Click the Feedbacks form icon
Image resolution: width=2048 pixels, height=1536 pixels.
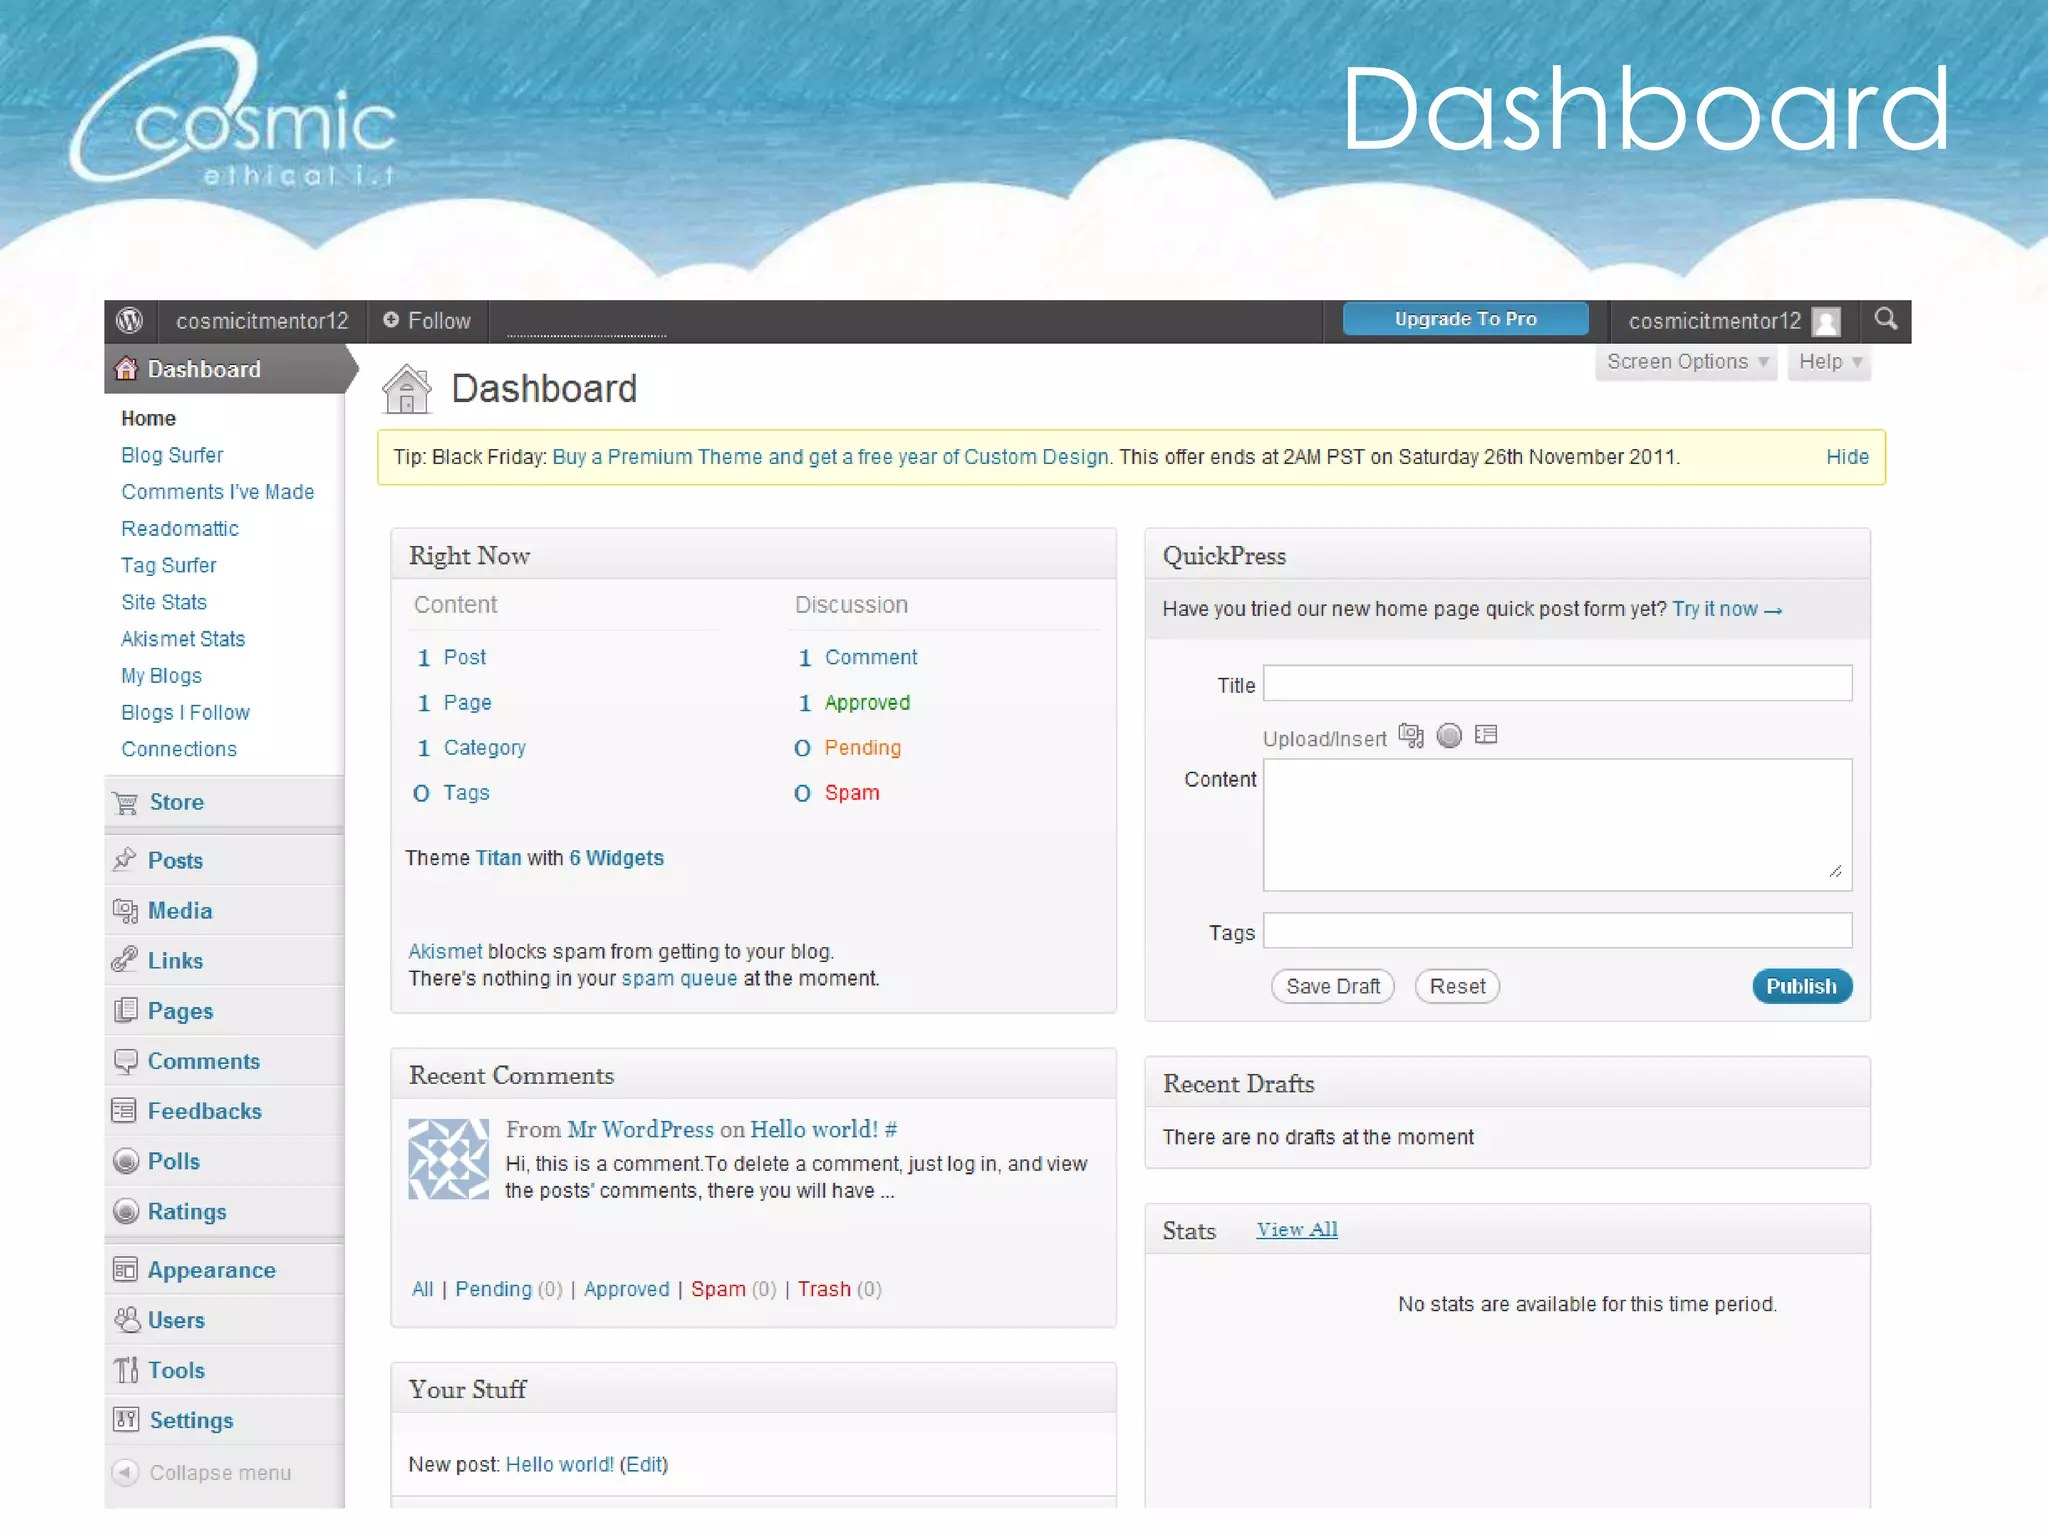[125, 1111]
